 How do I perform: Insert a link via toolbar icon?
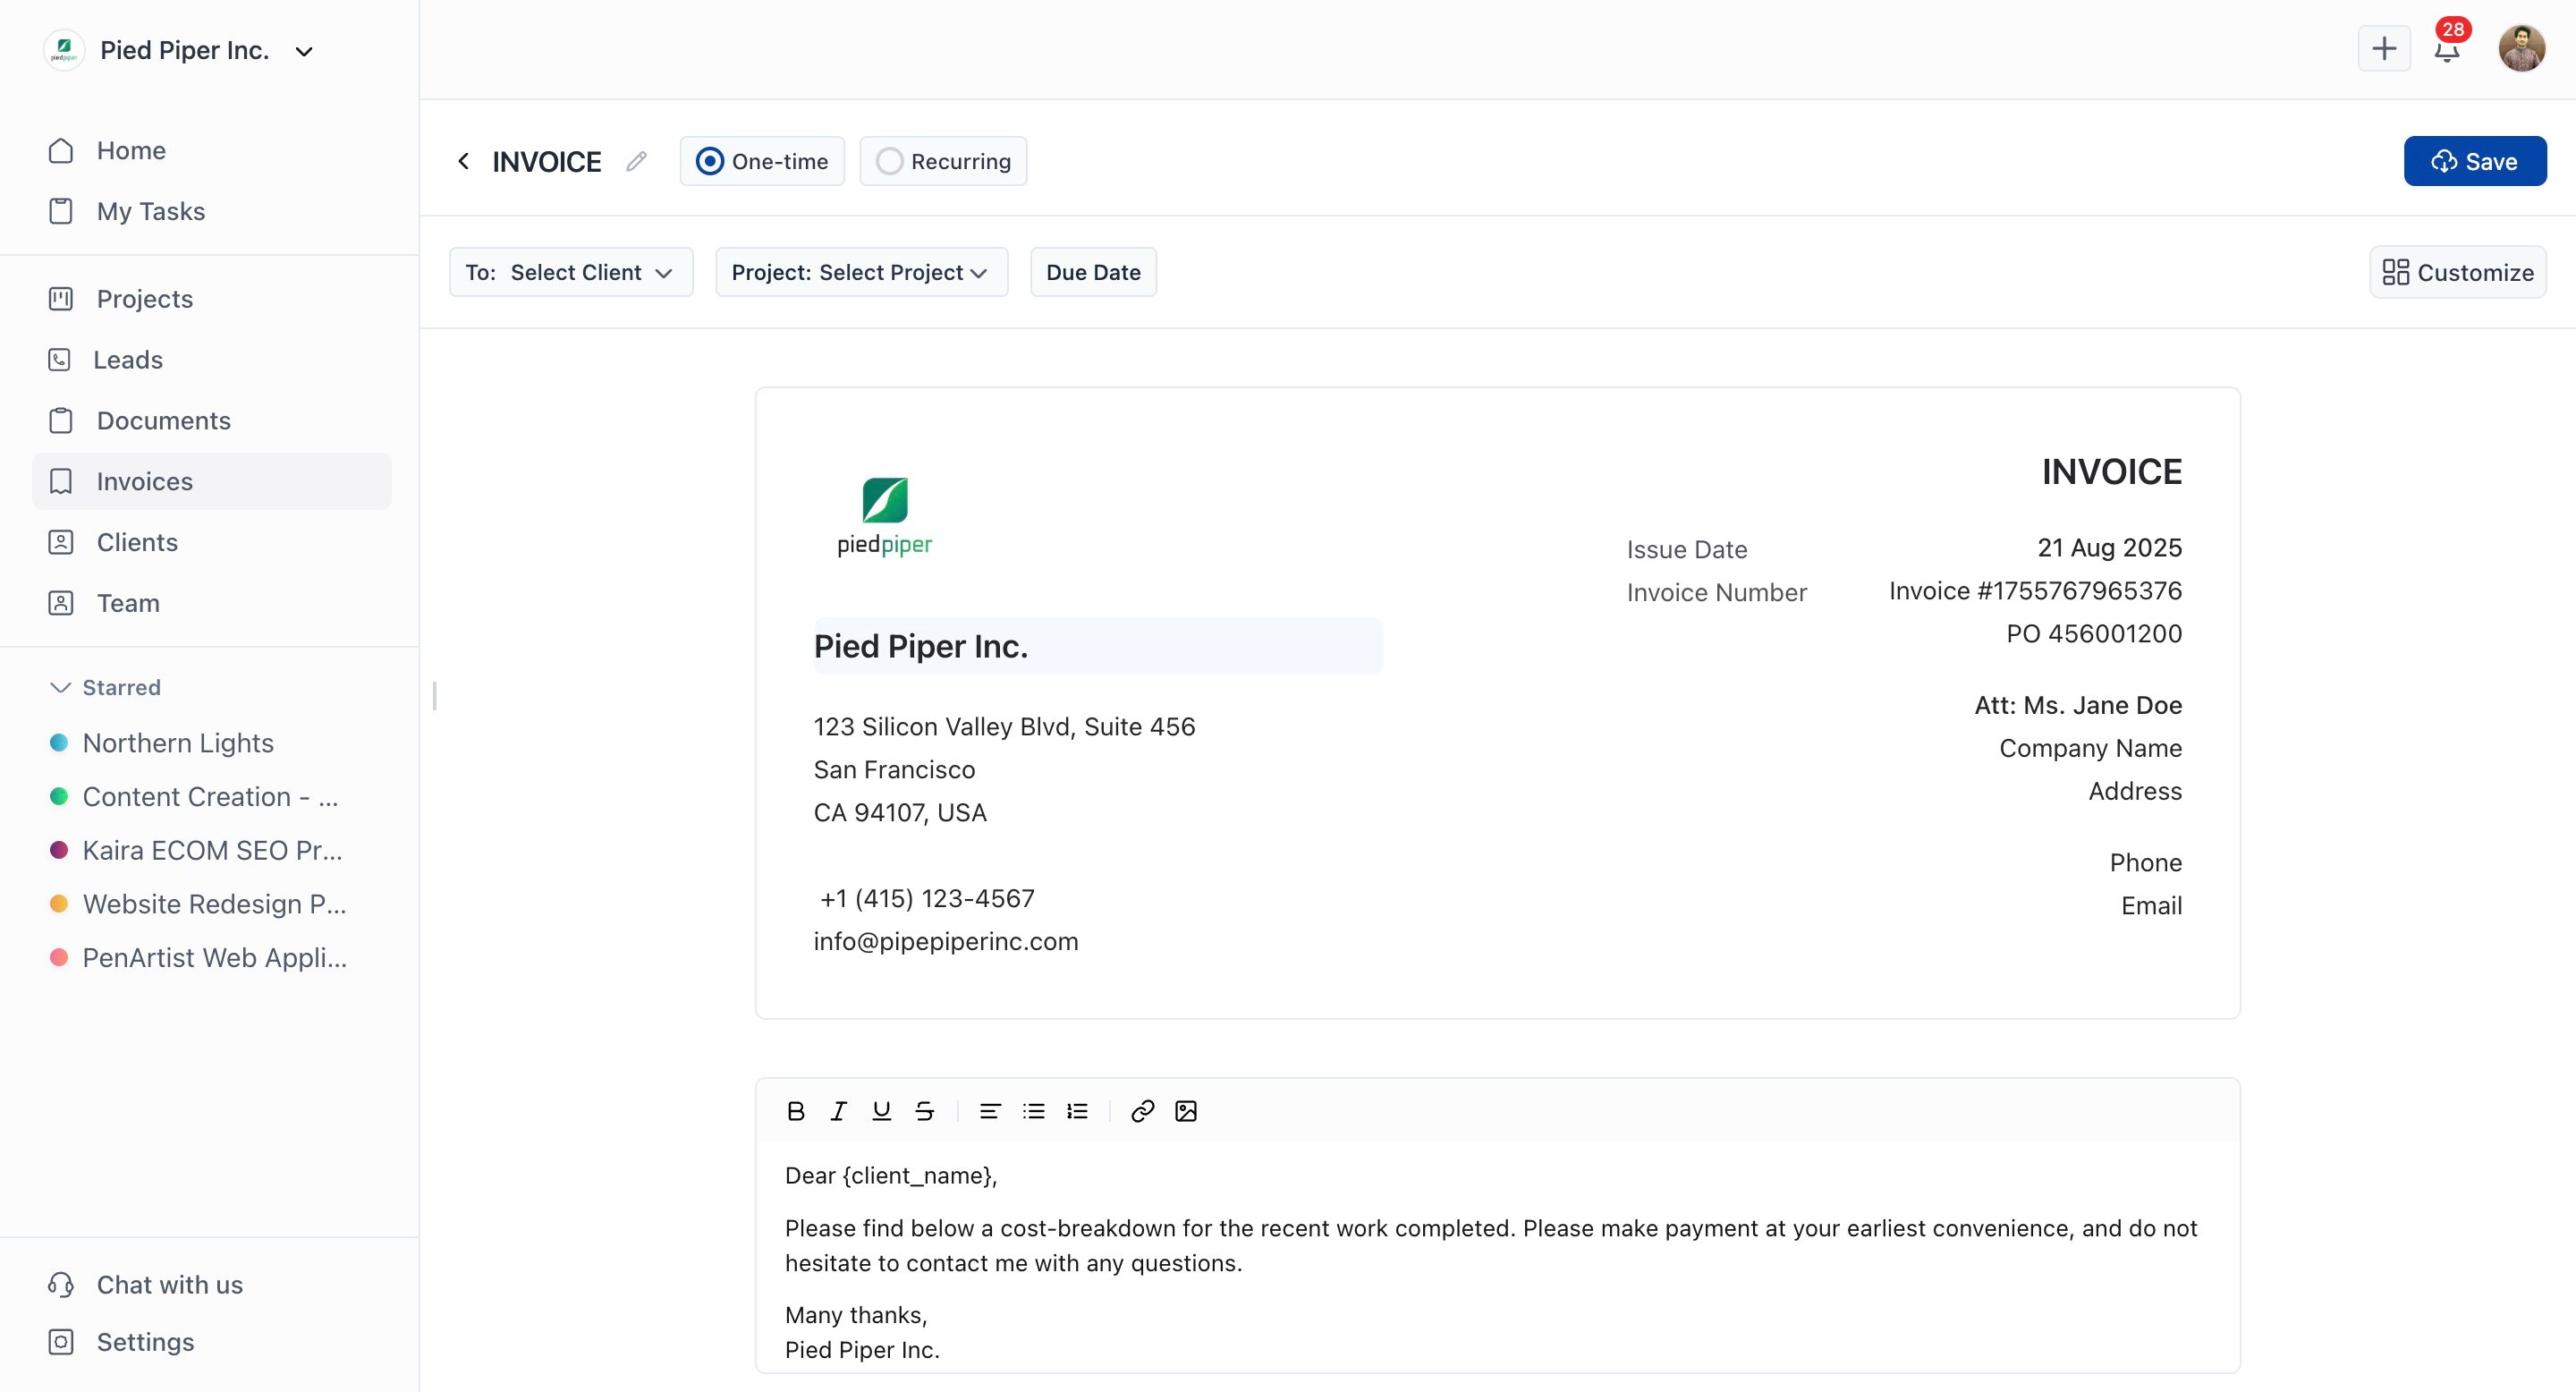(1142, 1111)
